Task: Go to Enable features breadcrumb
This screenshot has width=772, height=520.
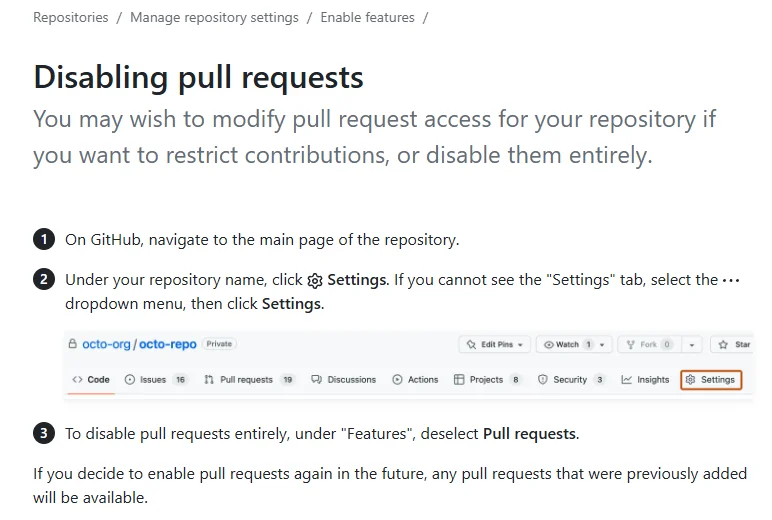Action: pos(367,17)
